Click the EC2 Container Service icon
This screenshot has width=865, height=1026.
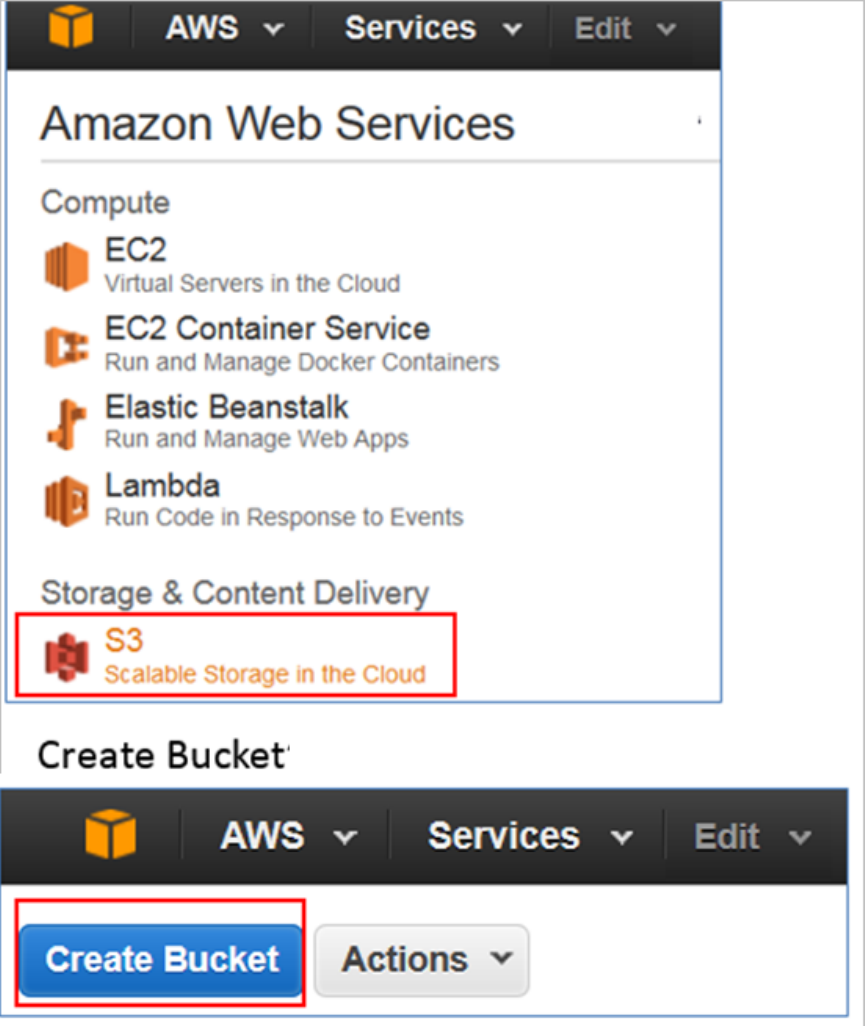(x=67, y=346)
